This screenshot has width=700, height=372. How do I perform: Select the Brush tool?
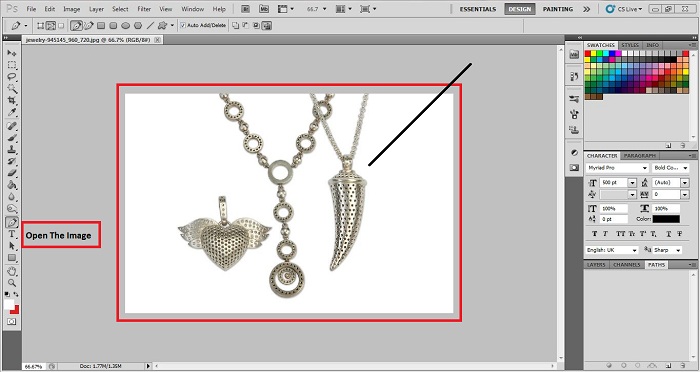click(x=12, y=138)
